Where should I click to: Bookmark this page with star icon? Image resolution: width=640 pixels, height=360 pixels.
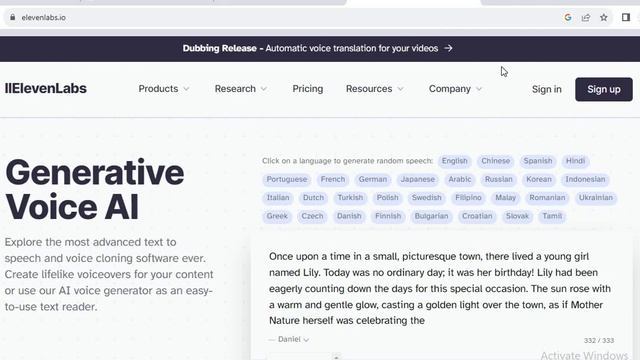[604, 18]
